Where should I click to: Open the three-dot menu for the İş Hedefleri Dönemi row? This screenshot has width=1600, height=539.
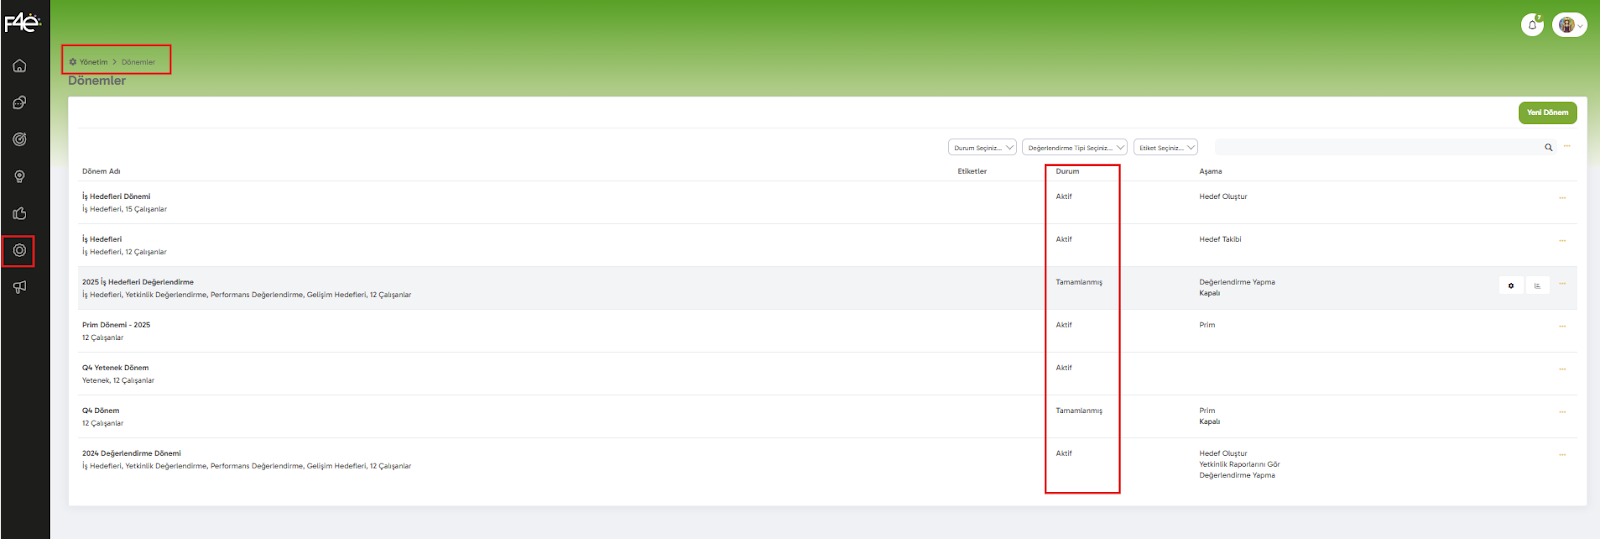(x=1562, y=197)
